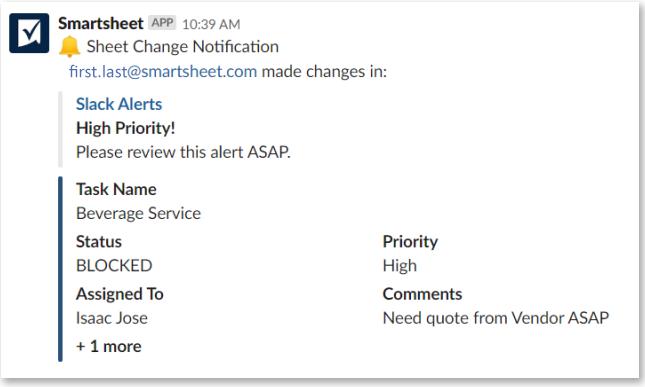645x387 pixels.
Task: Click the 10:39 AM message timestamp
Action: coord(211,24)
